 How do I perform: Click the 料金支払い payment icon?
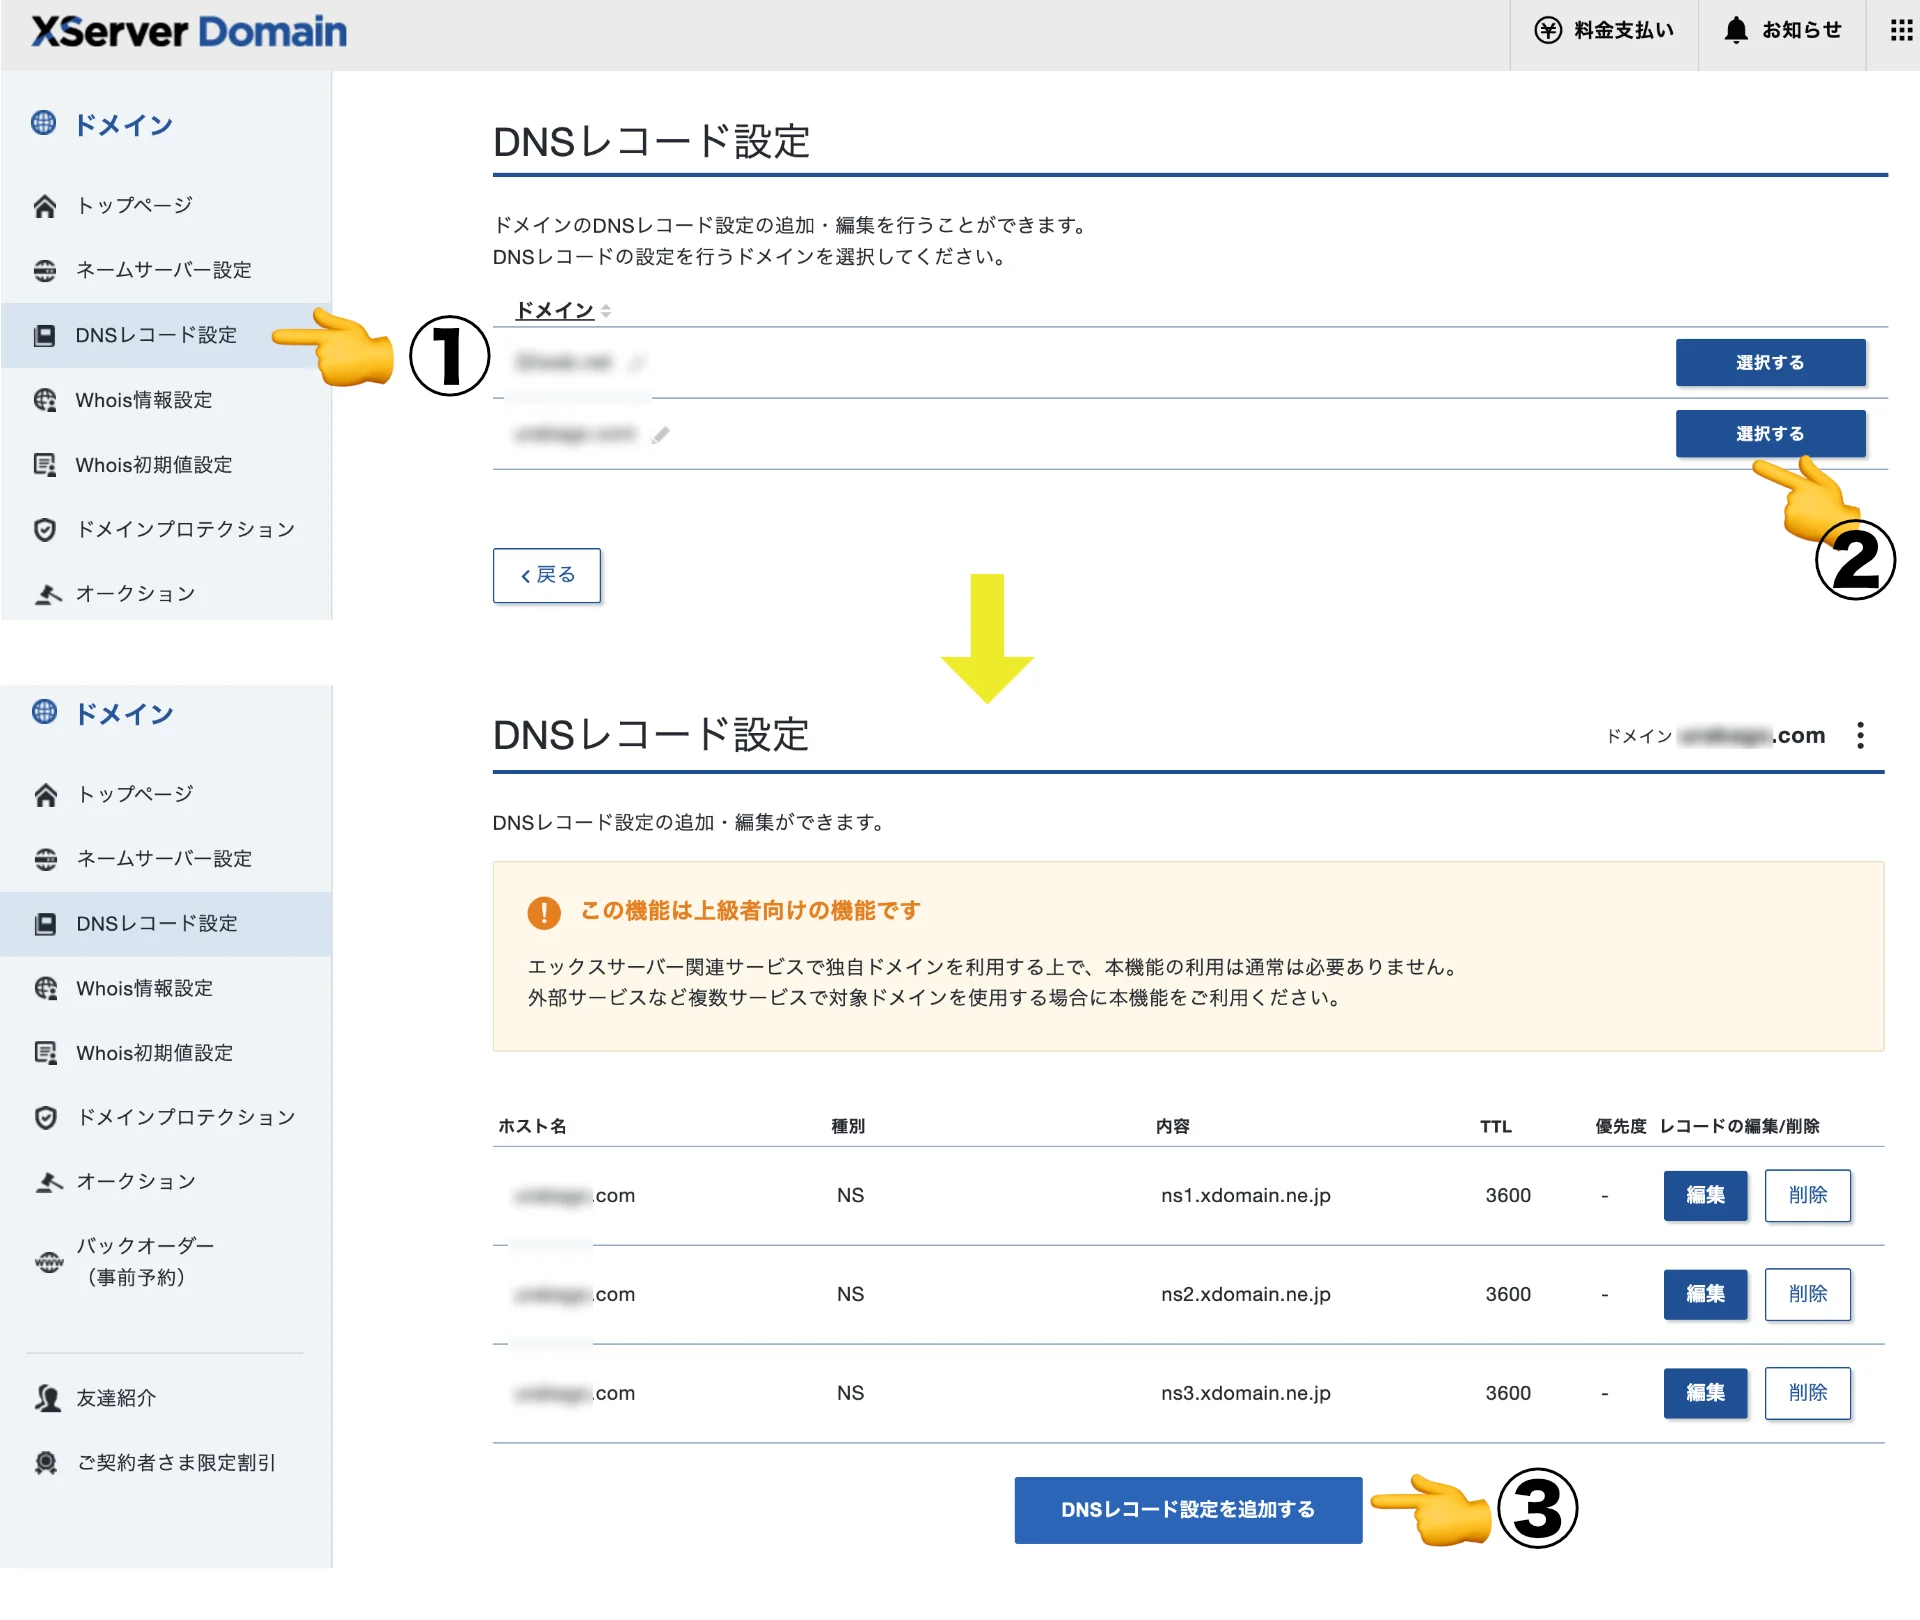point(1546,30)
